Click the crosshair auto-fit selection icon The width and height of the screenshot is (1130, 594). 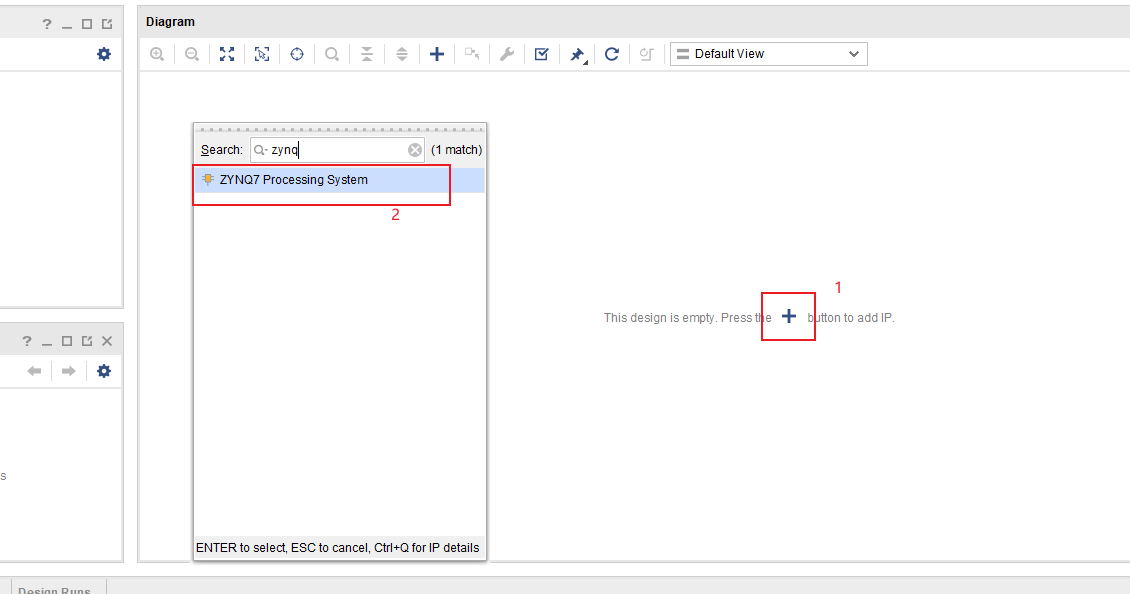point(297,54)
